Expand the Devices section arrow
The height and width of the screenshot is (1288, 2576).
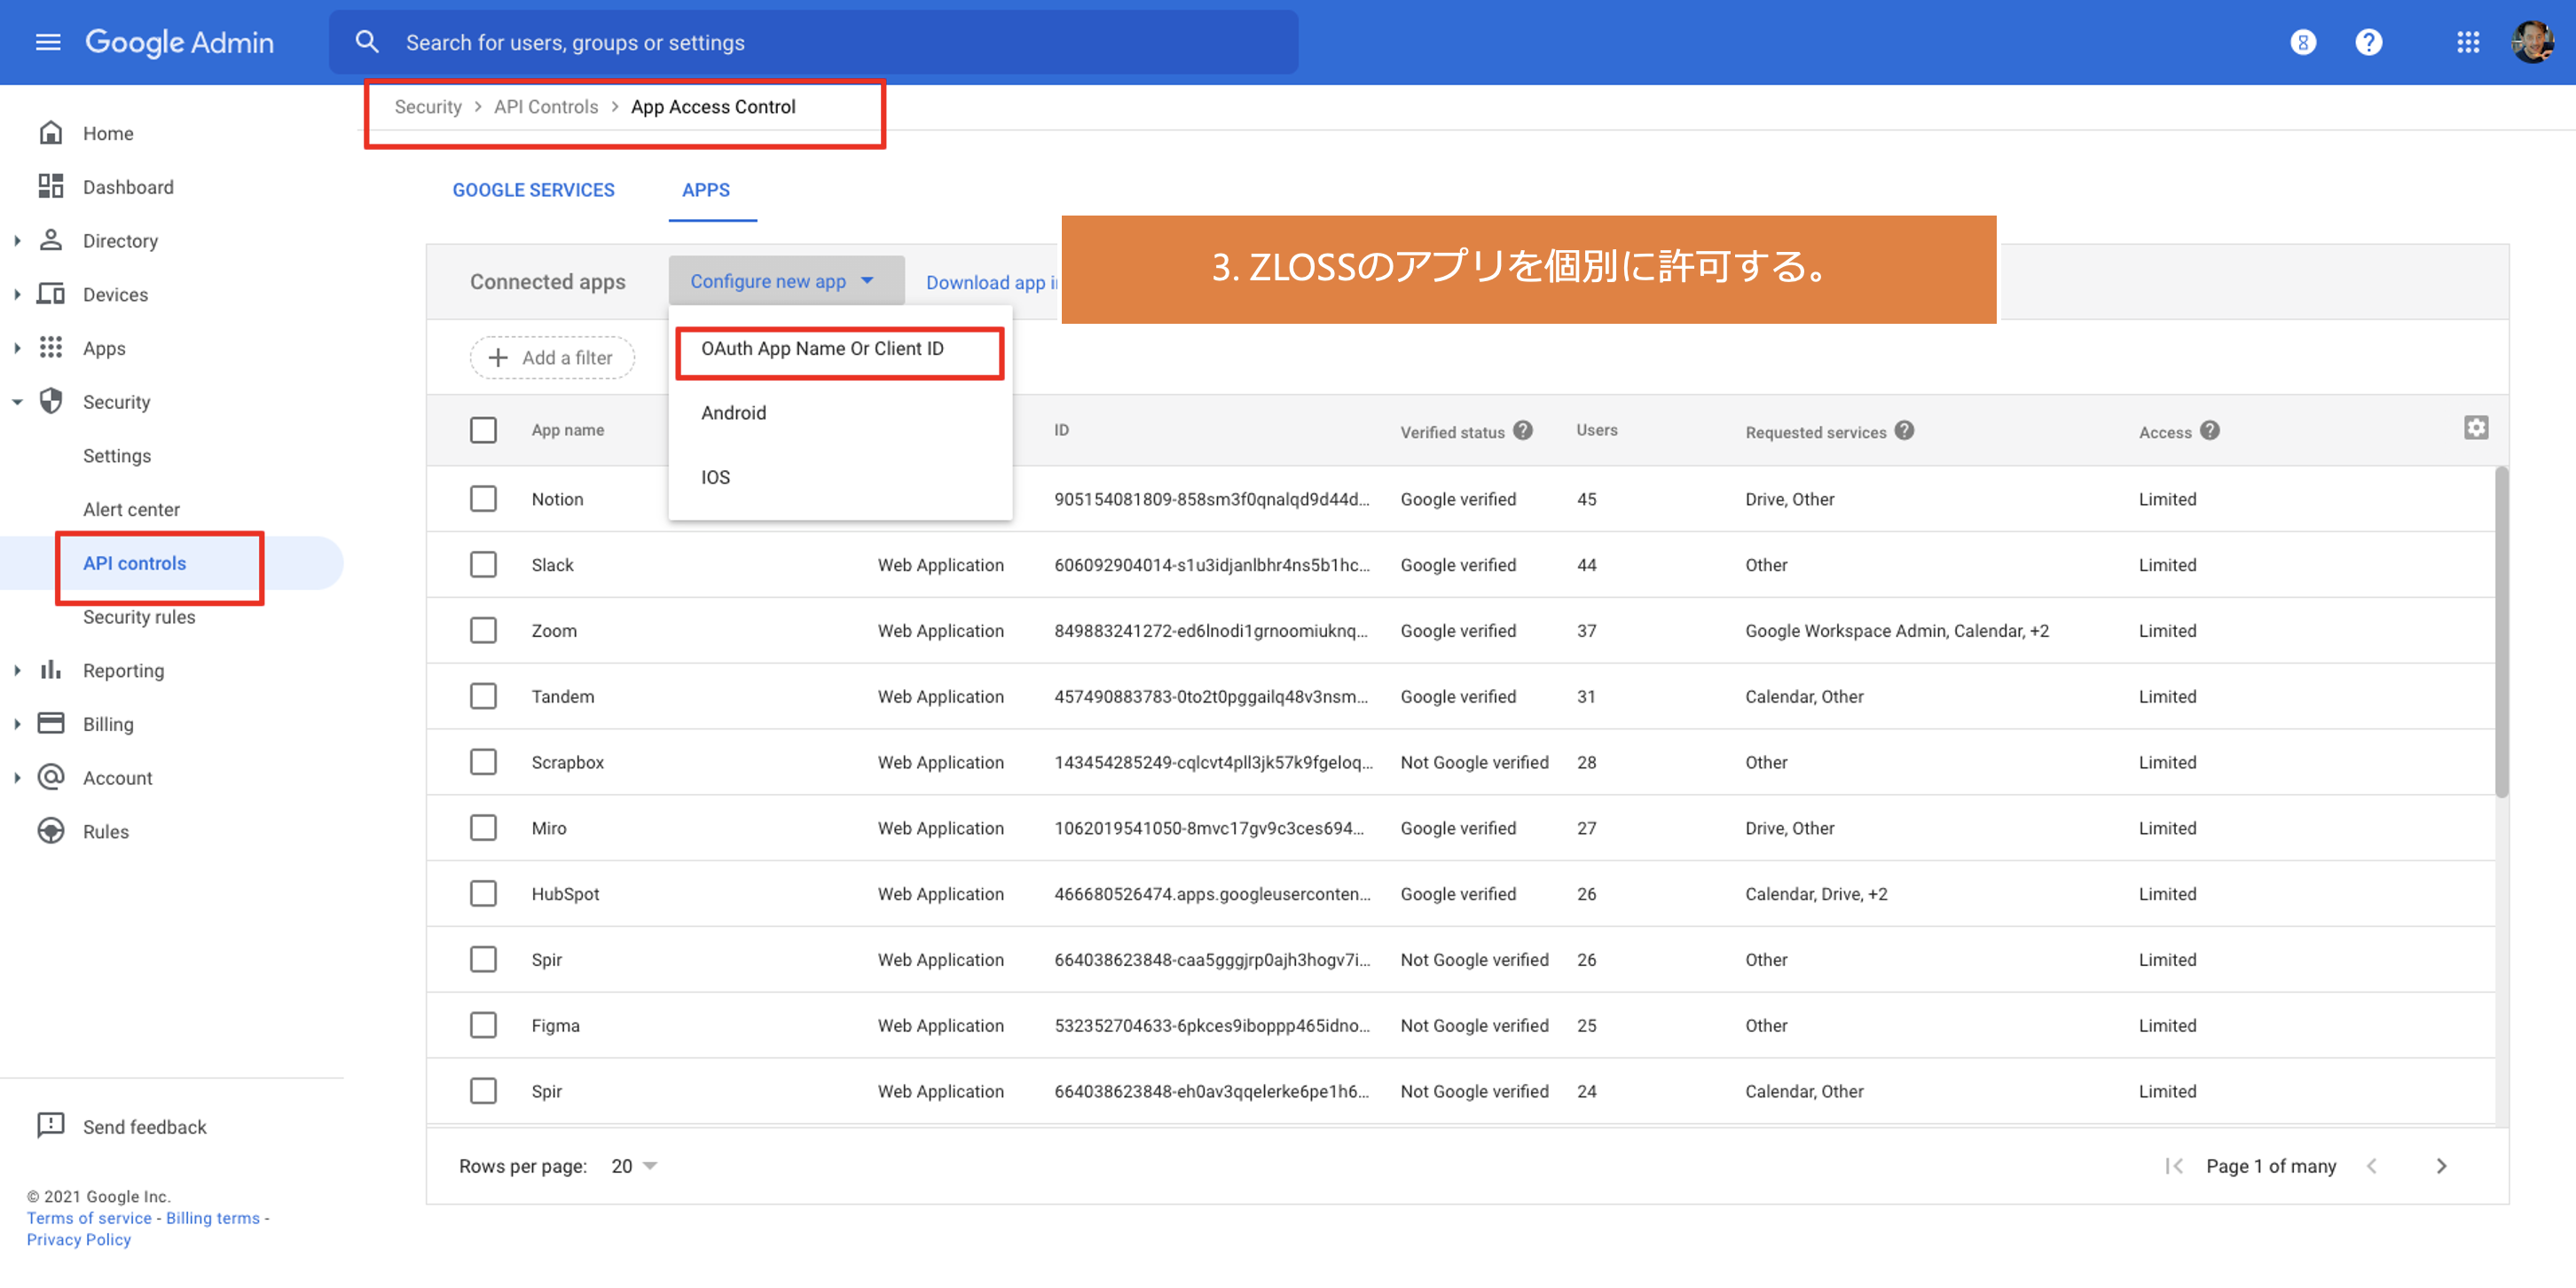pyautogui.click(x=17, y=295)
